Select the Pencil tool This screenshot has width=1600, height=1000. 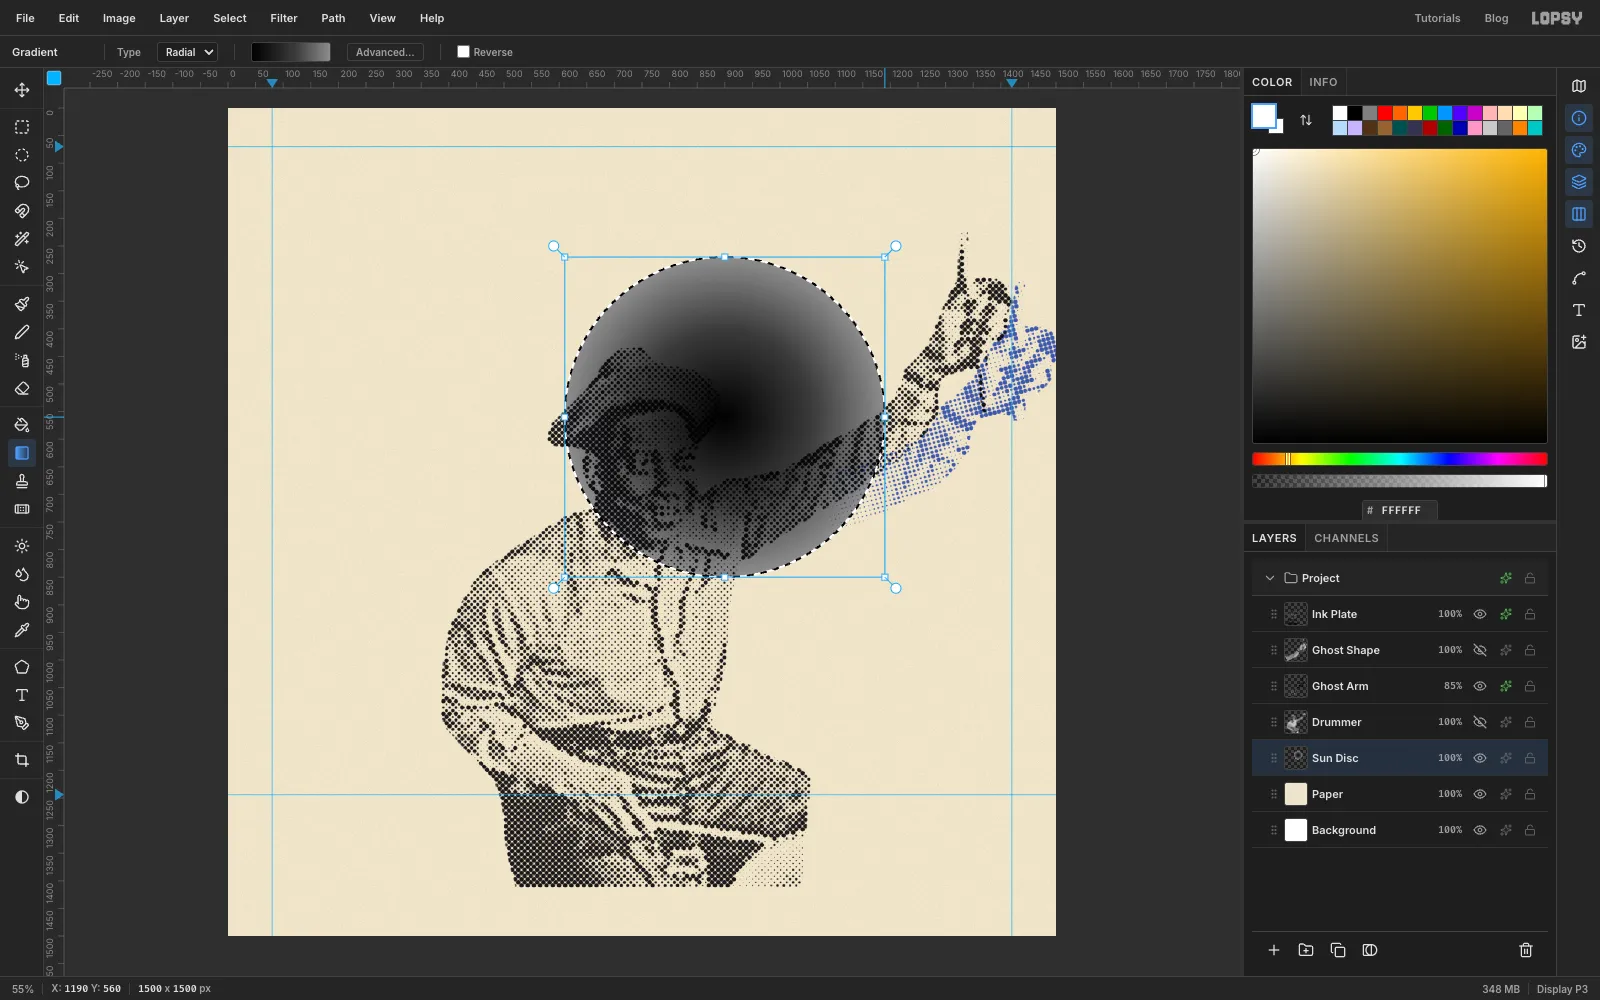[x=22, y=332]
